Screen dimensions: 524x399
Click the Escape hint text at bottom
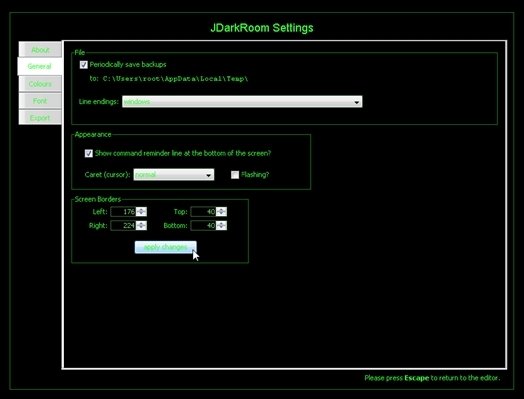pos(432,378)
